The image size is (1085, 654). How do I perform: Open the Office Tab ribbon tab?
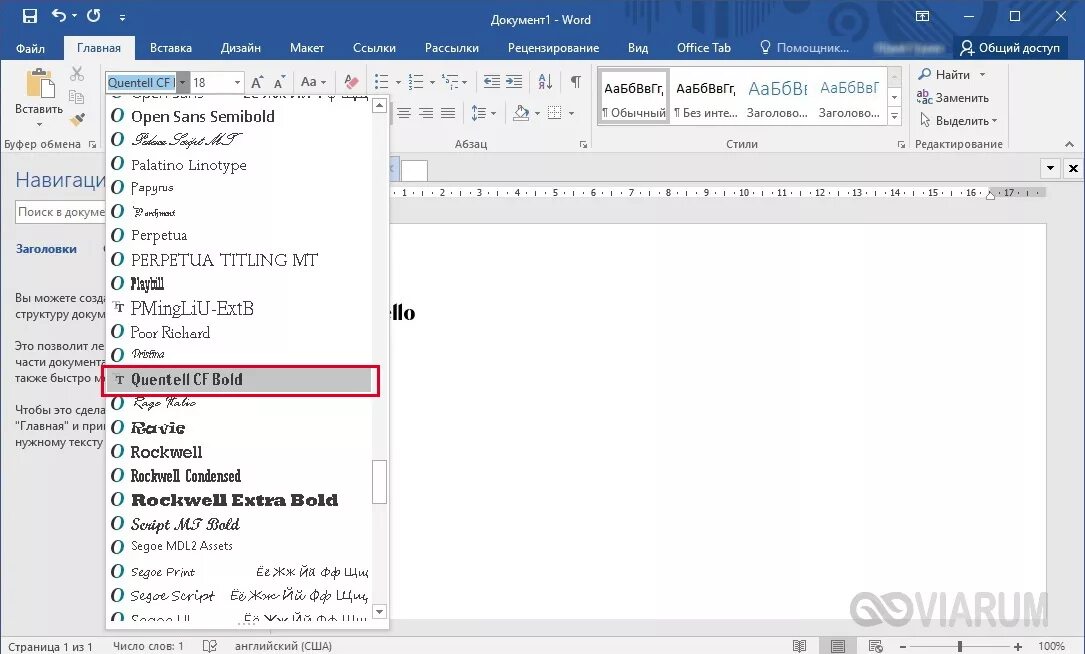704,48
